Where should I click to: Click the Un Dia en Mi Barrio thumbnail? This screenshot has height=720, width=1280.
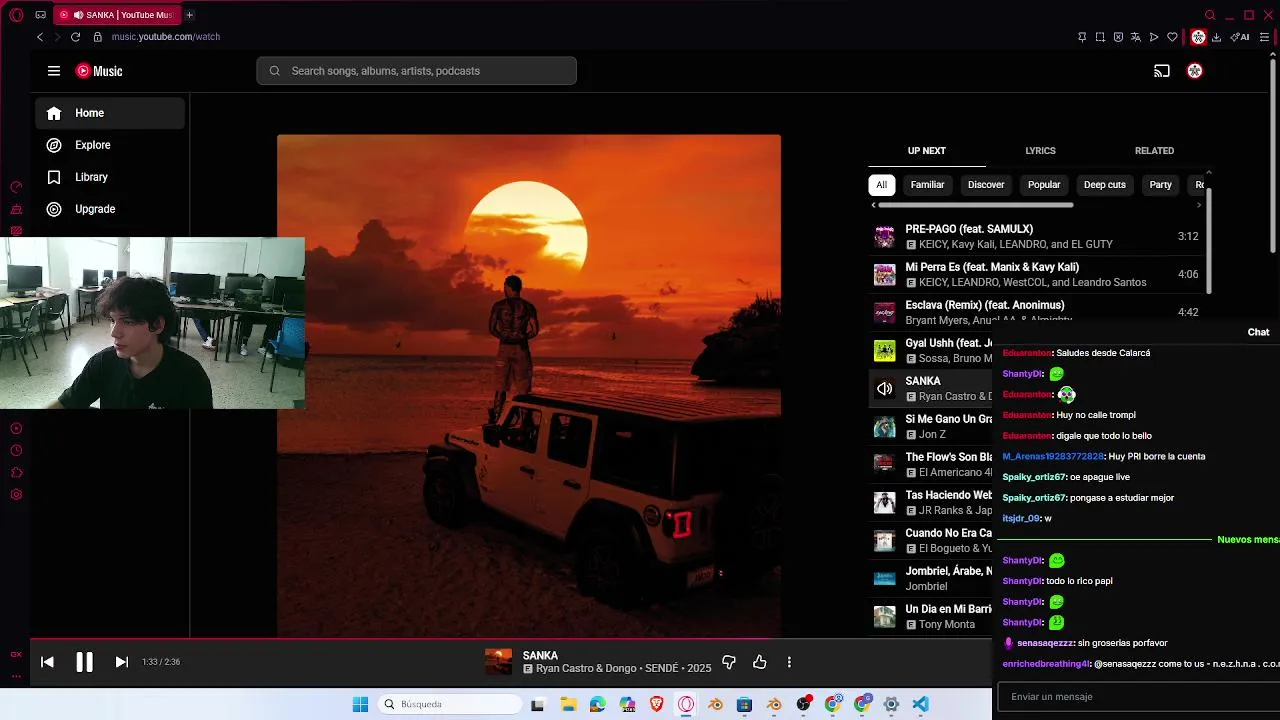pos(884,617)
